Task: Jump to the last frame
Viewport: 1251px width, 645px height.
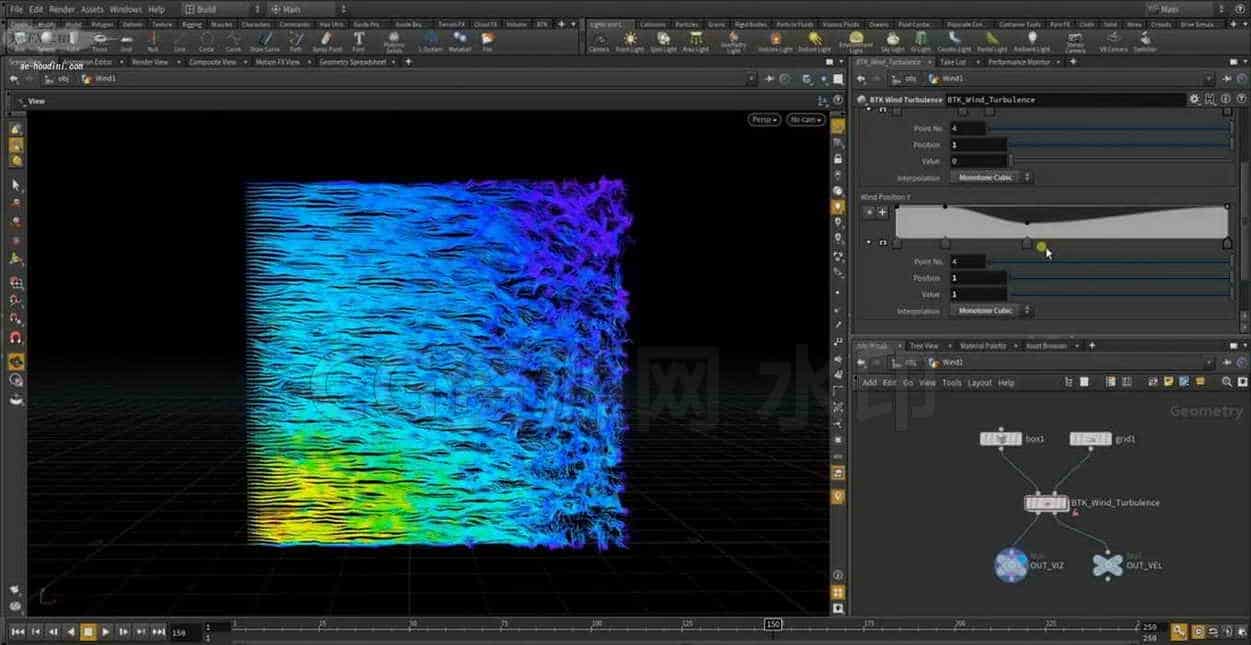Action: pyautogui.click(x=159, y=632)
